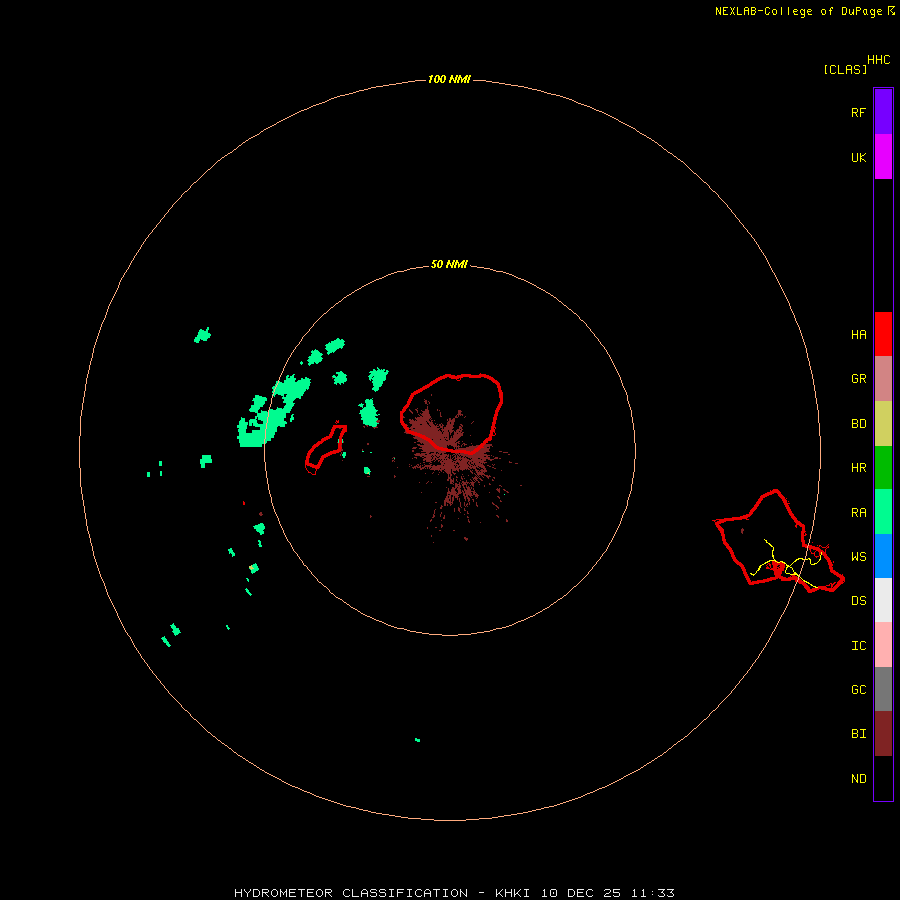Click the "NEXLAB-College of DuPage" credit text
This screenshot has width=900, height=900.
click(x=798, y=11)
